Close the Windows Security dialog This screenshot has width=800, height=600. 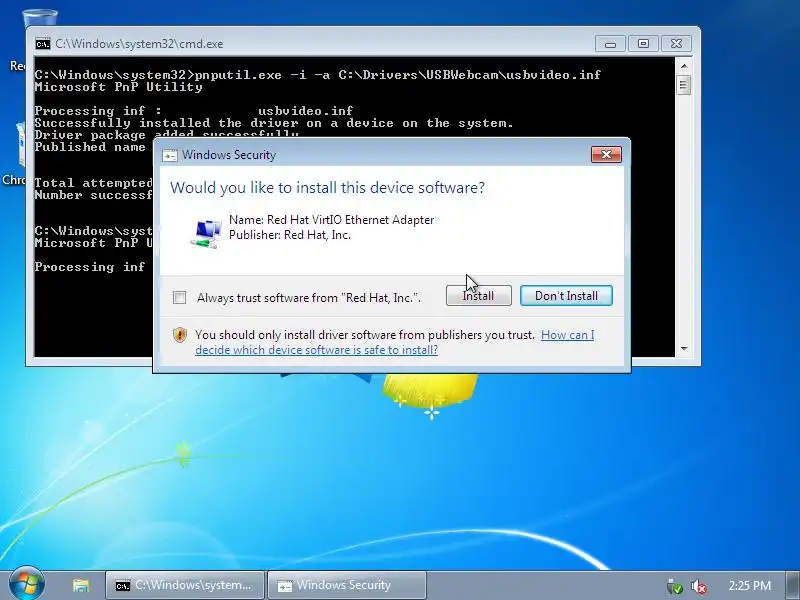(606, 155)
